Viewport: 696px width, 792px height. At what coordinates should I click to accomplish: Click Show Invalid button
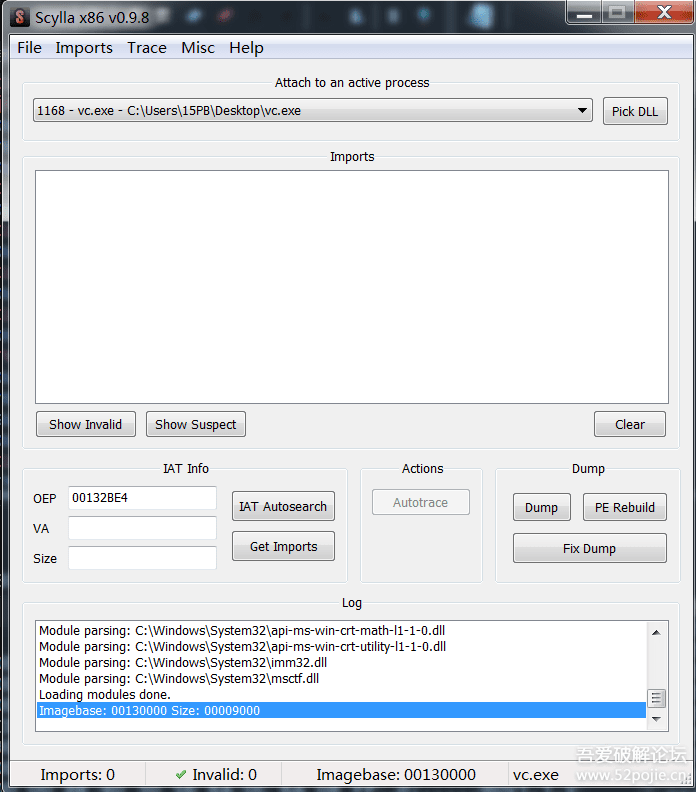(85, 424)
